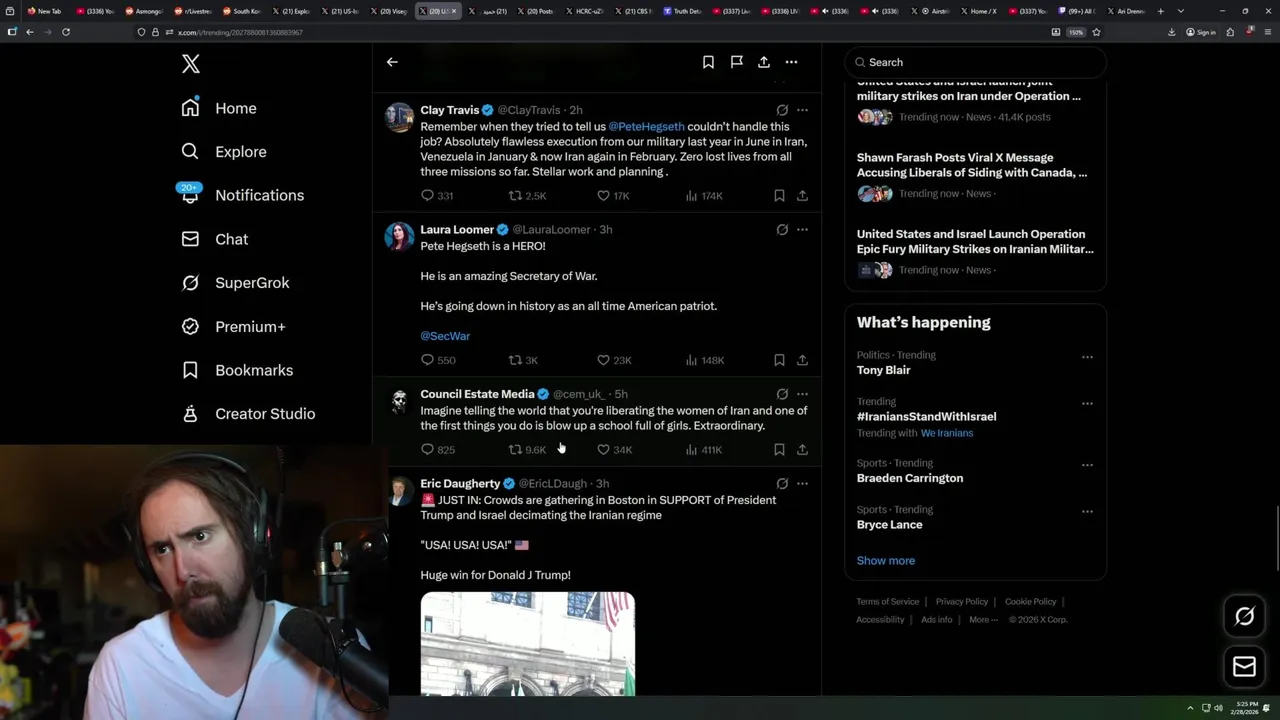Share Clay Travis post
Image resolution: width=1280 pixels, height=720 pixels.
[802, 196]
